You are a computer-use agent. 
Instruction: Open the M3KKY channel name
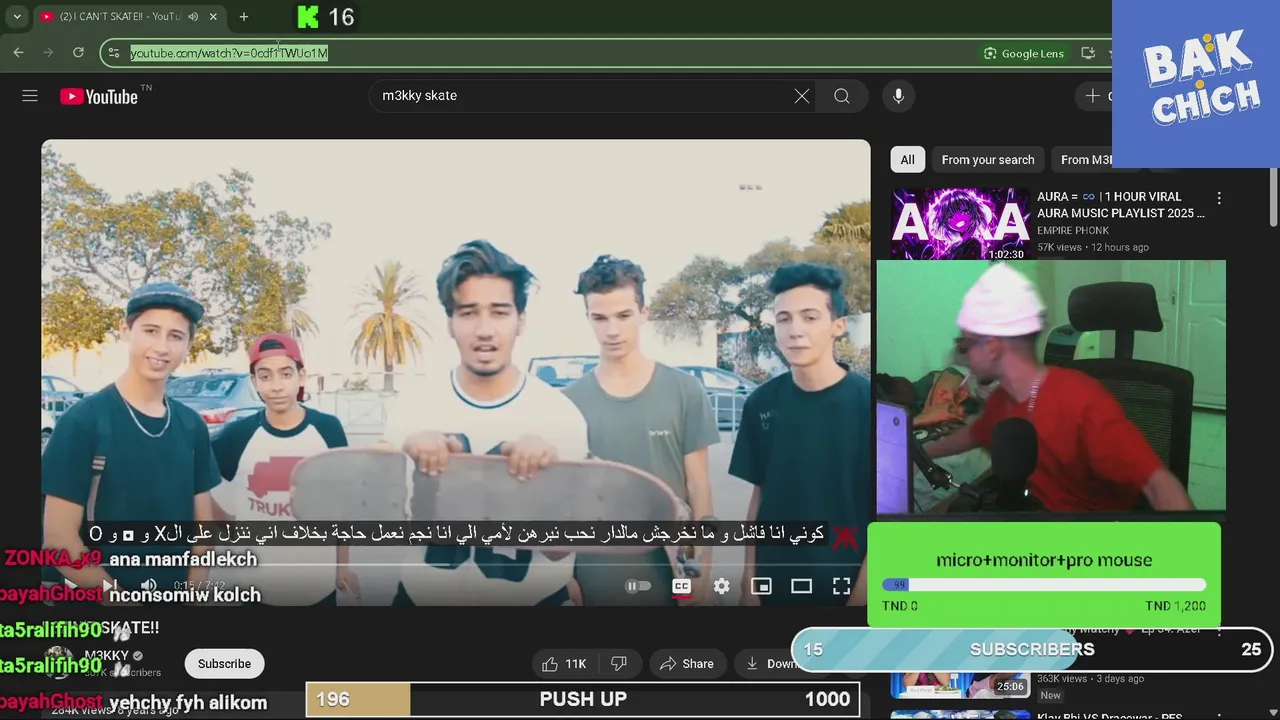pos(107,656)
